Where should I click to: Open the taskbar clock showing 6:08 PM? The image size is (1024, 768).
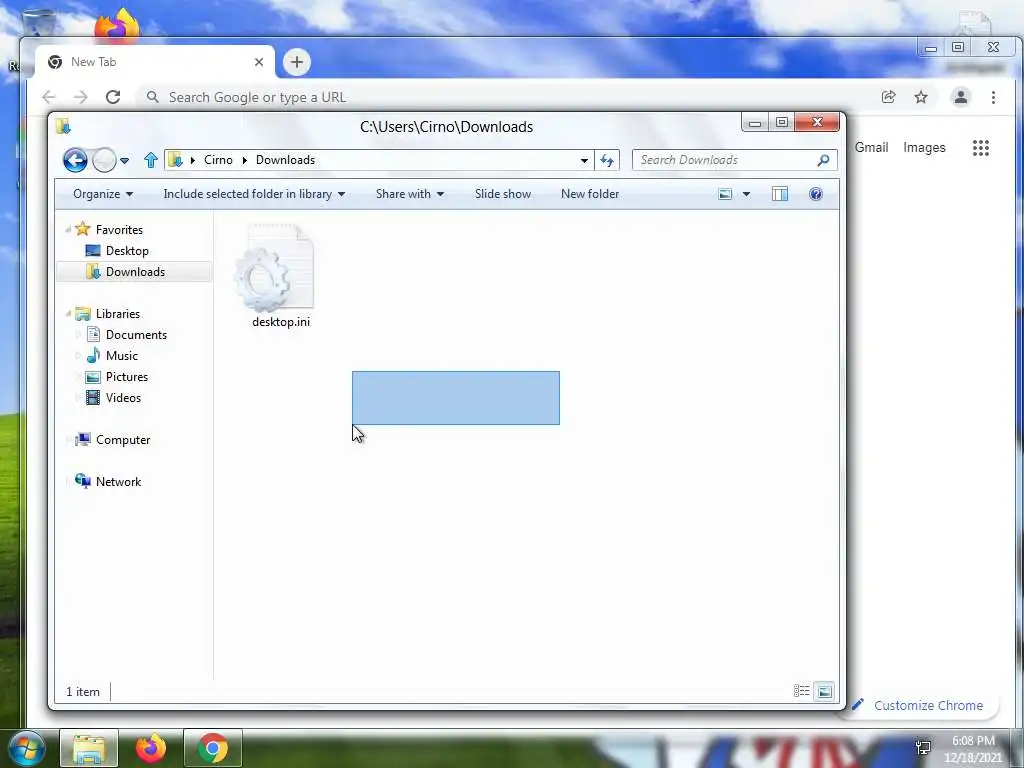coord(972,749)
